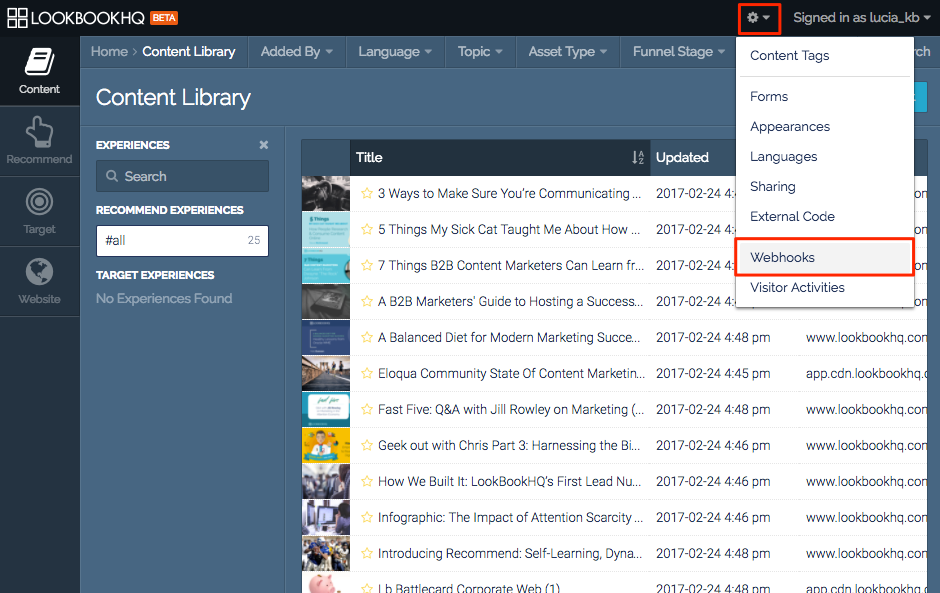Open 'Infographic: The Impact of Attention Scarcity' title
The height and width of the screenshot is (593, 940).
[x=510, y=517]
